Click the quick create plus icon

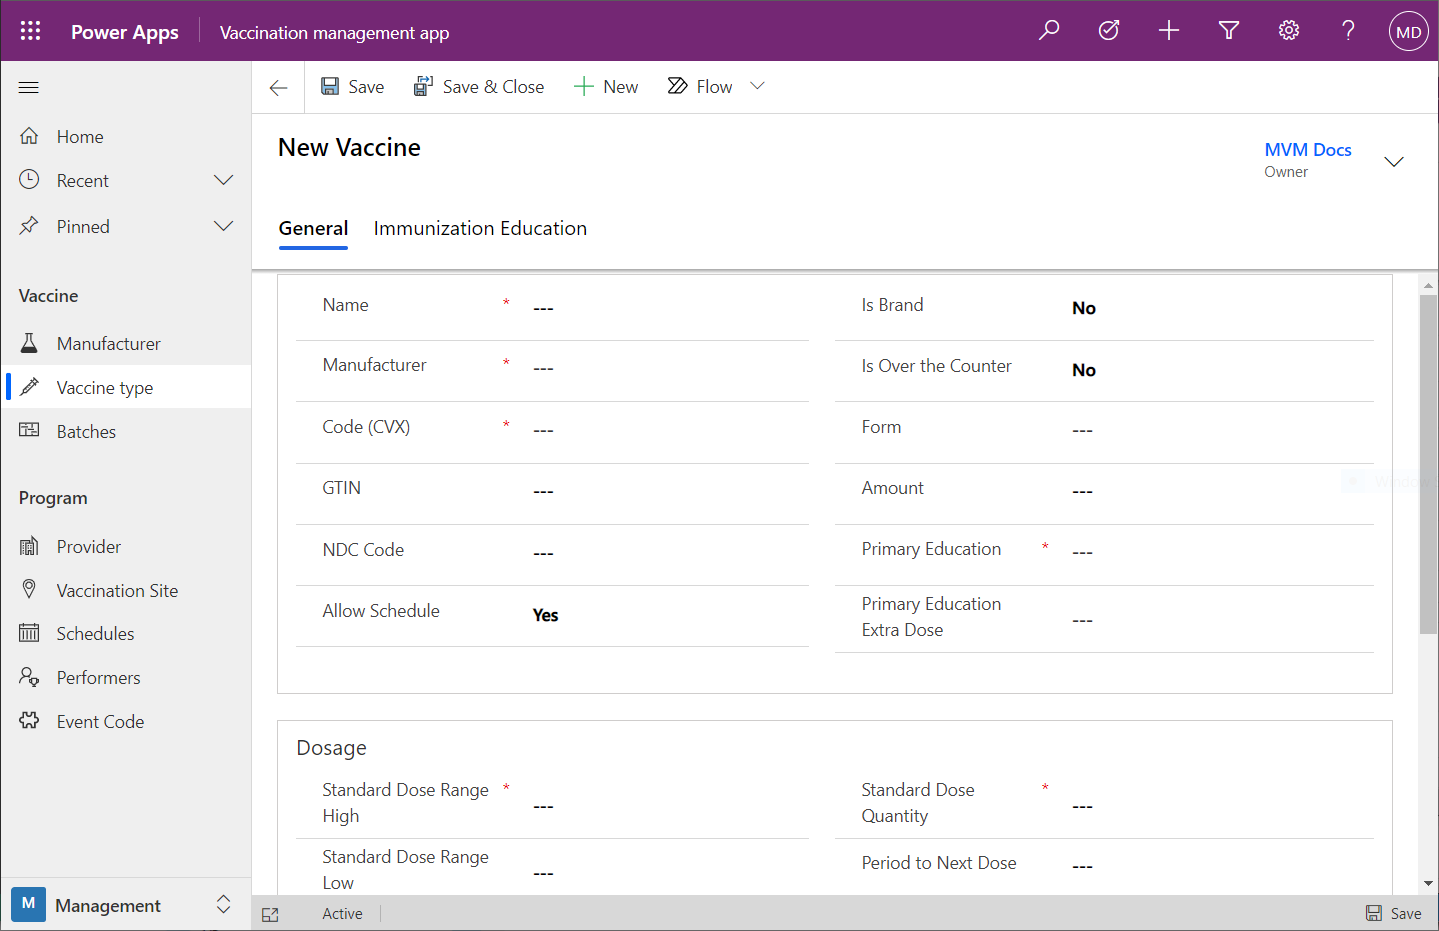[1168, 31]
